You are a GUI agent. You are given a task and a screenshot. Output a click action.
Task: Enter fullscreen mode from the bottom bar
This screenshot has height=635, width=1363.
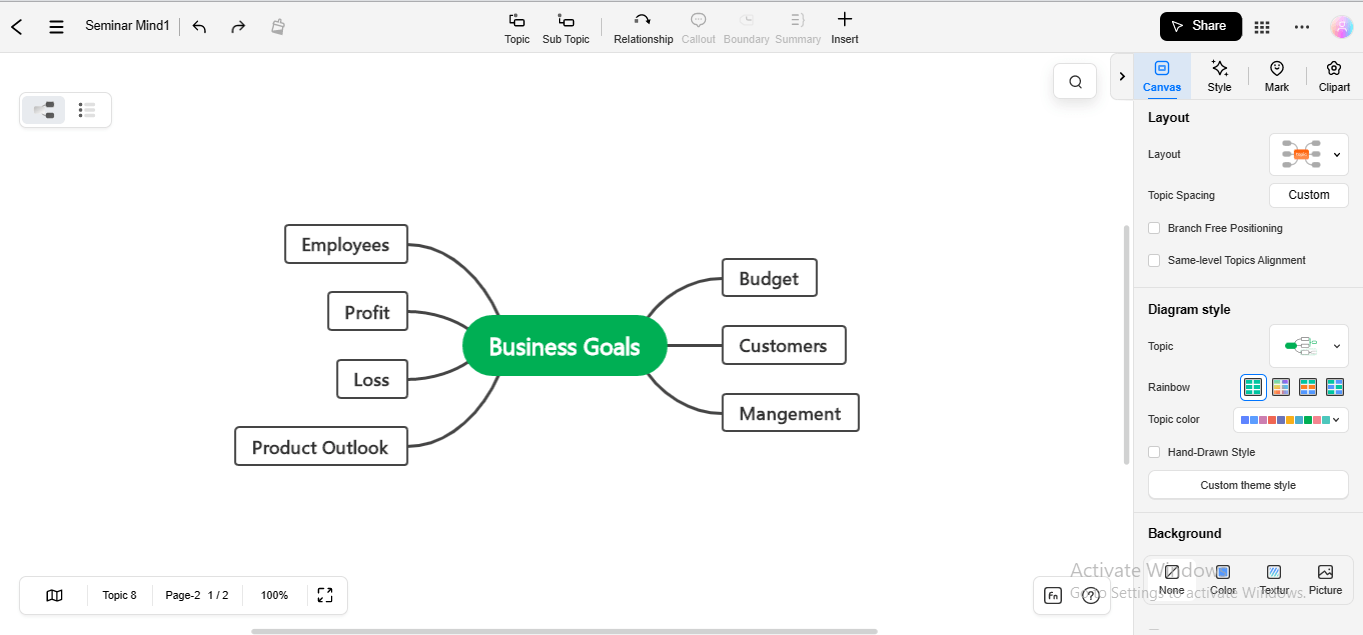click(325, 595)
